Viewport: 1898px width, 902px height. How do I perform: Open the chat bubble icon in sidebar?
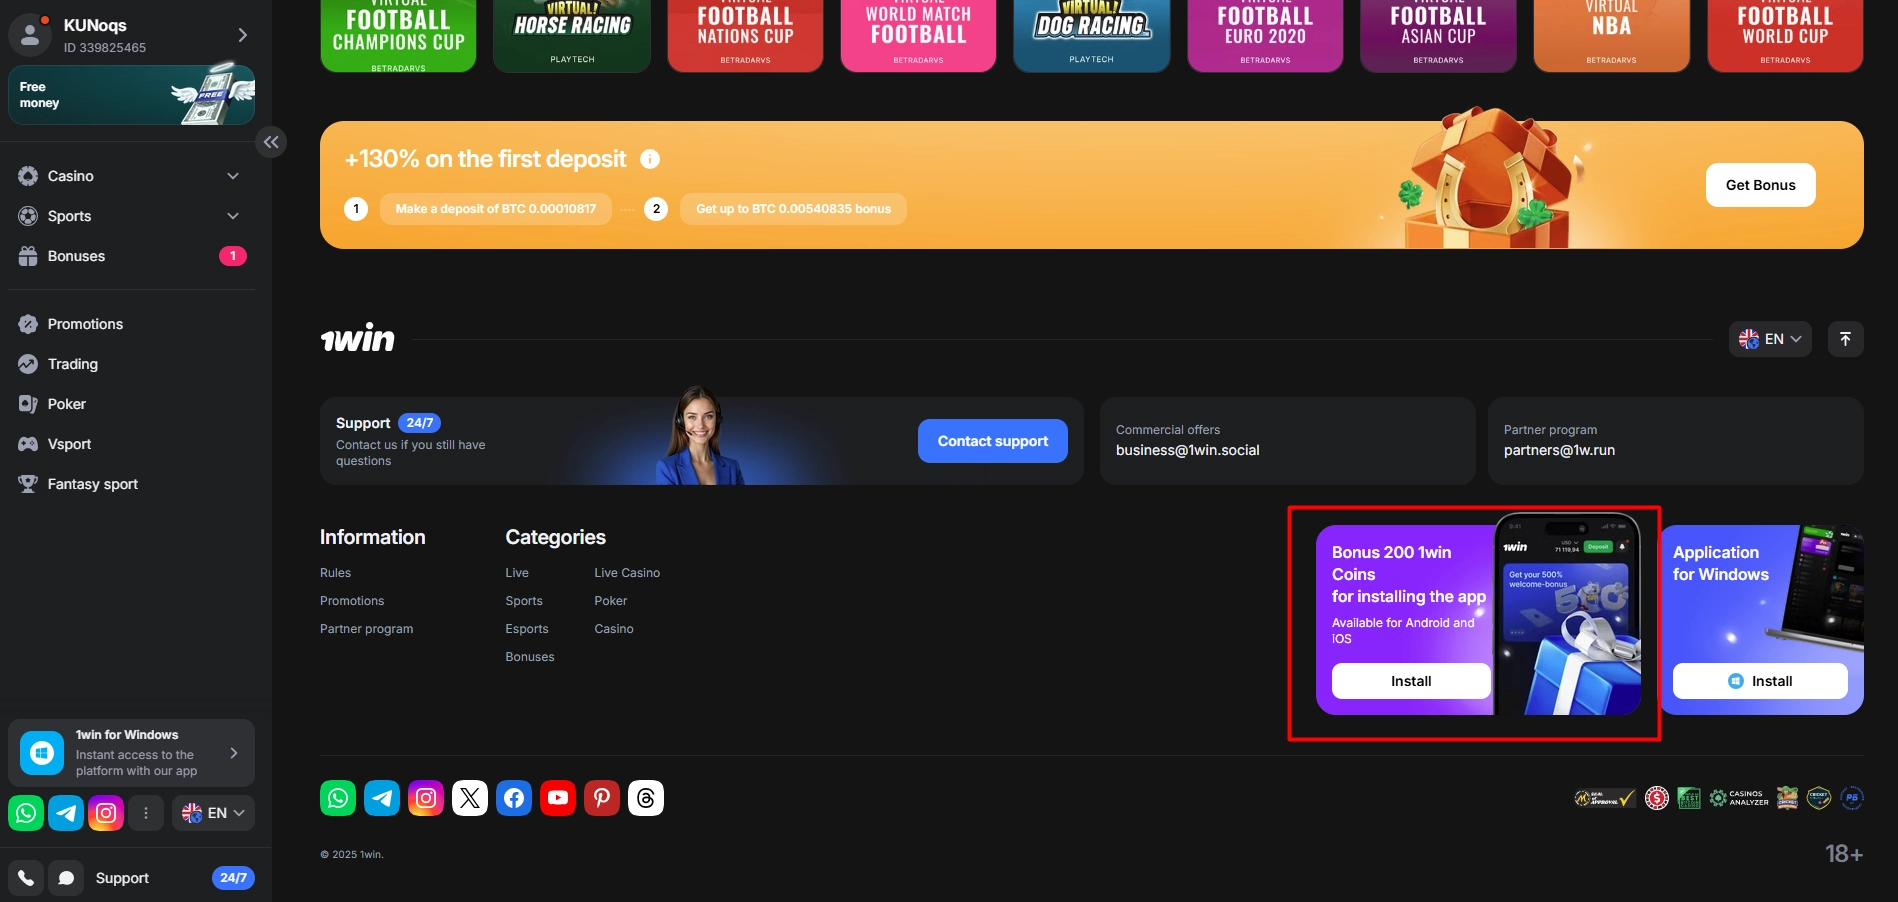pyautogui.click(x=66, y=878)
